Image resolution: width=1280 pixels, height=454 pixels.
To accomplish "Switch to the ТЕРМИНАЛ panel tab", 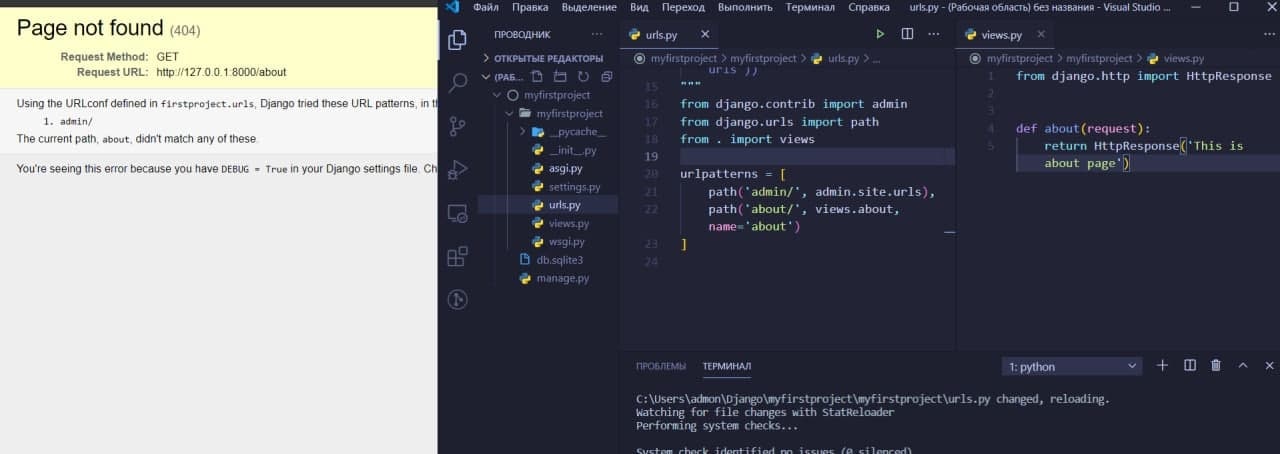I will pos(727,366).
